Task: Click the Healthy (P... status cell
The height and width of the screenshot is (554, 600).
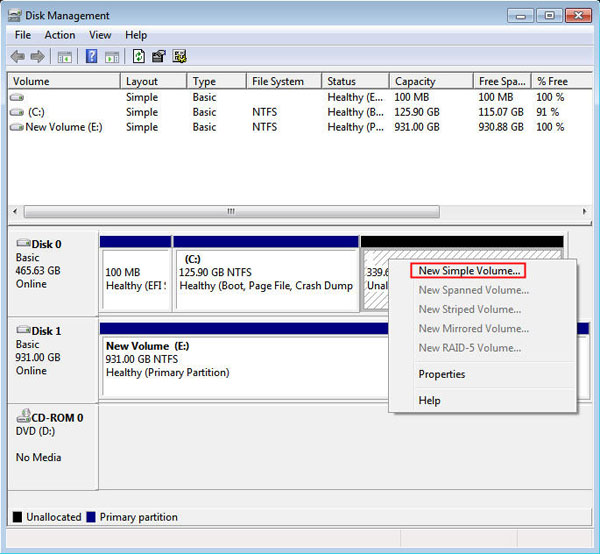Action: coord(355,127)
